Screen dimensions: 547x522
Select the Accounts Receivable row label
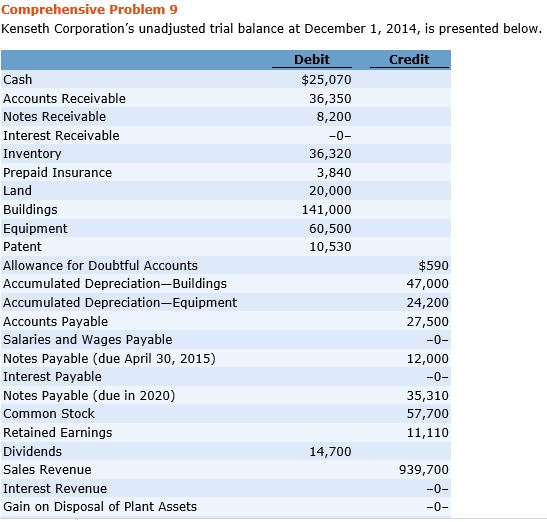pyautogui.click(x=64, y=98)
